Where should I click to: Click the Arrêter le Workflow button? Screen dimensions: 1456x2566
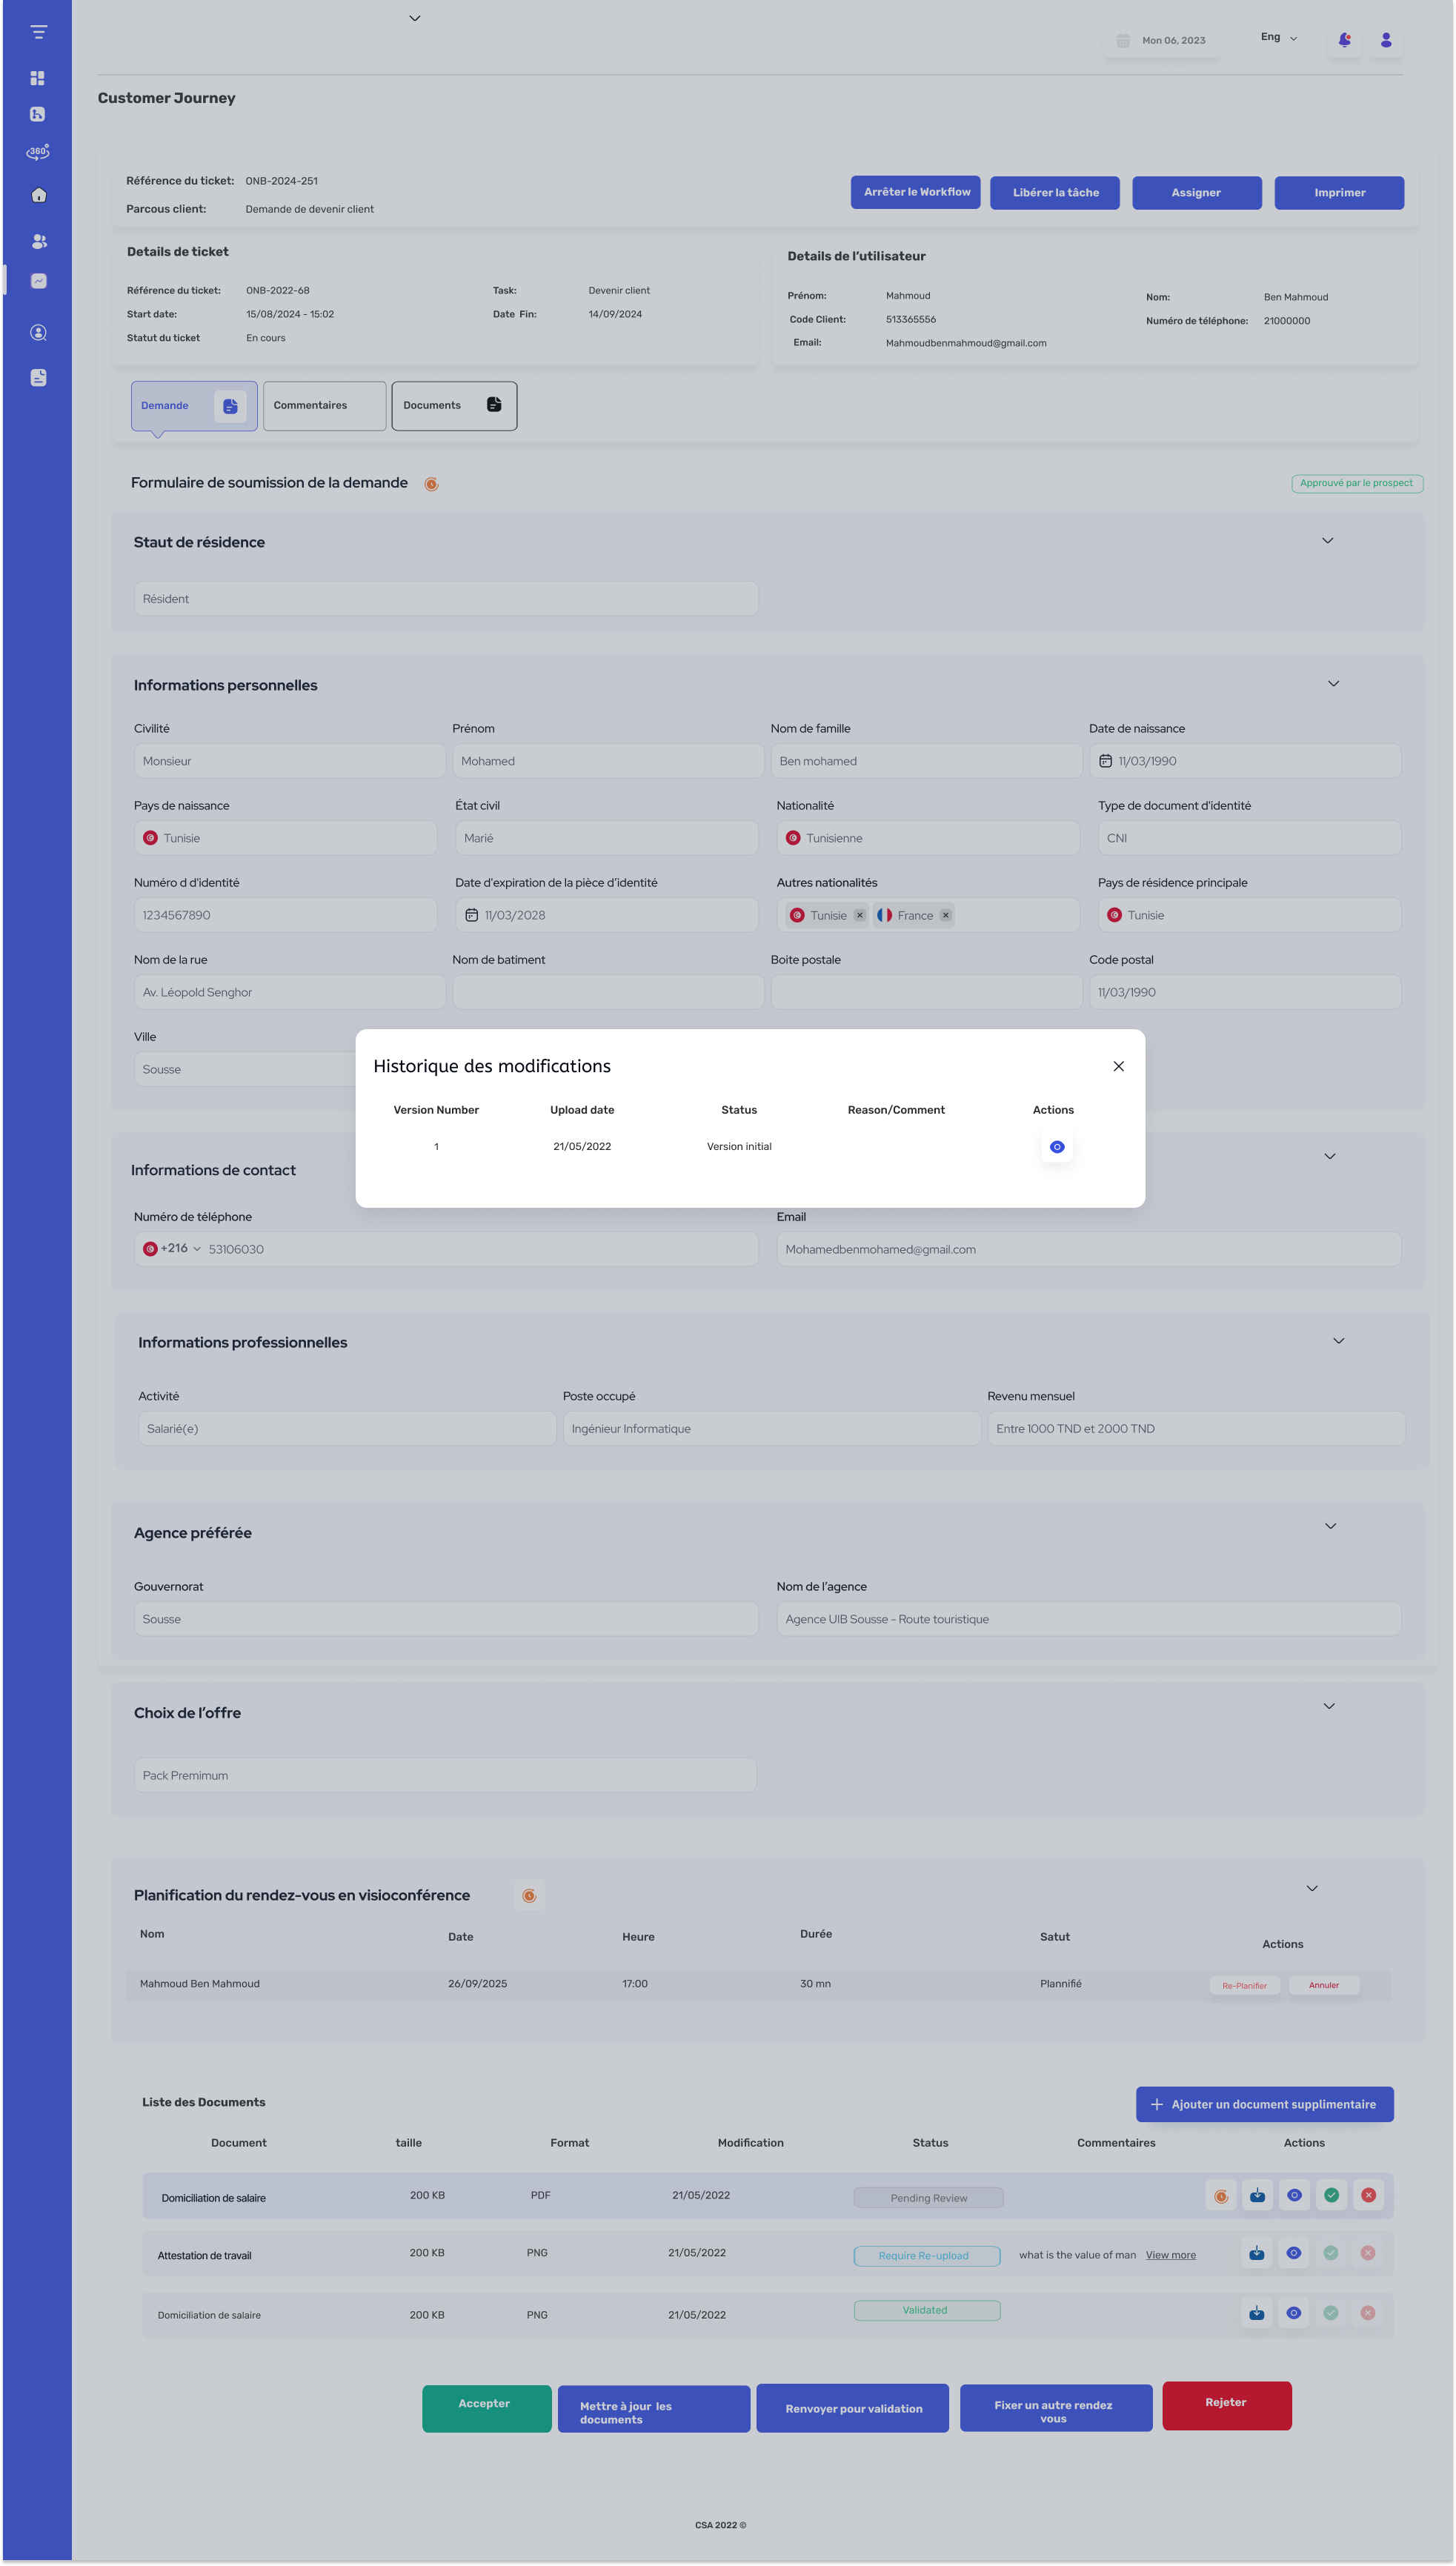pyautogui.click(x=915, y=192)
